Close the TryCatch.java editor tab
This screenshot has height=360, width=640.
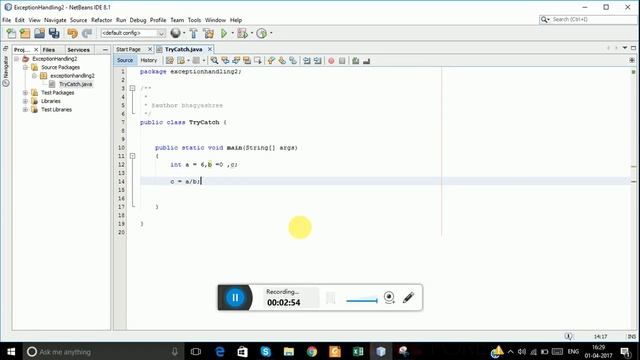click(x=210, y=49)
